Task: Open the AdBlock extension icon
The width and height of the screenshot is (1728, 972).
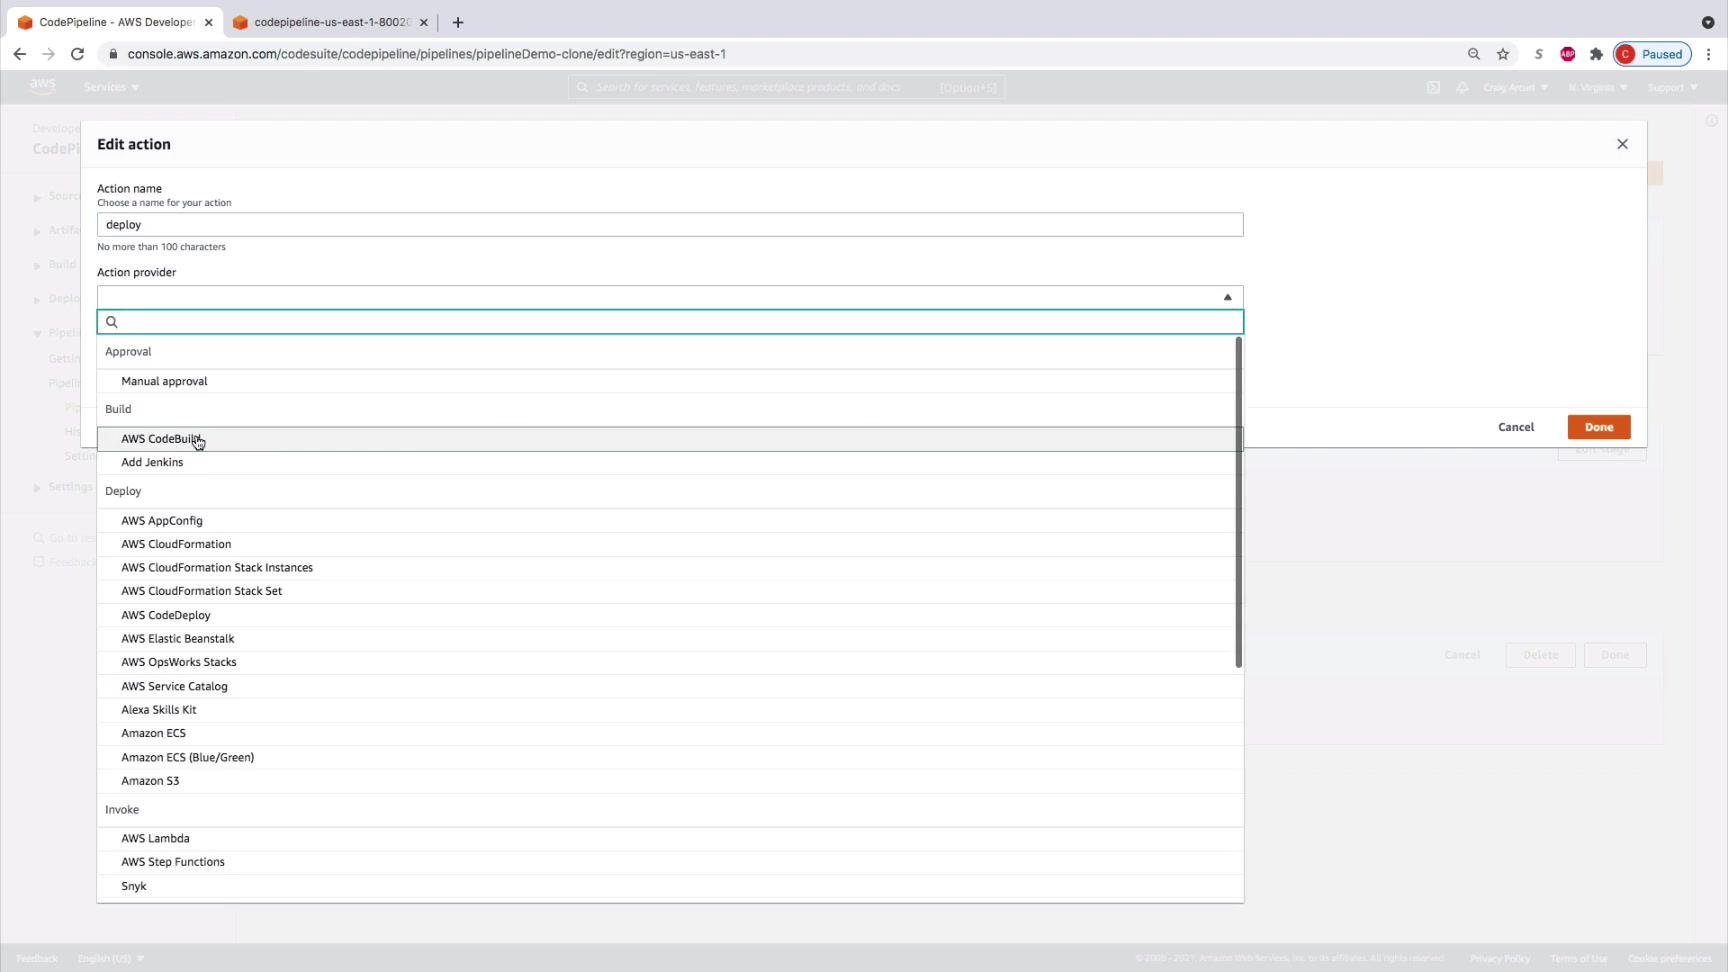Action: point(1567,54)
